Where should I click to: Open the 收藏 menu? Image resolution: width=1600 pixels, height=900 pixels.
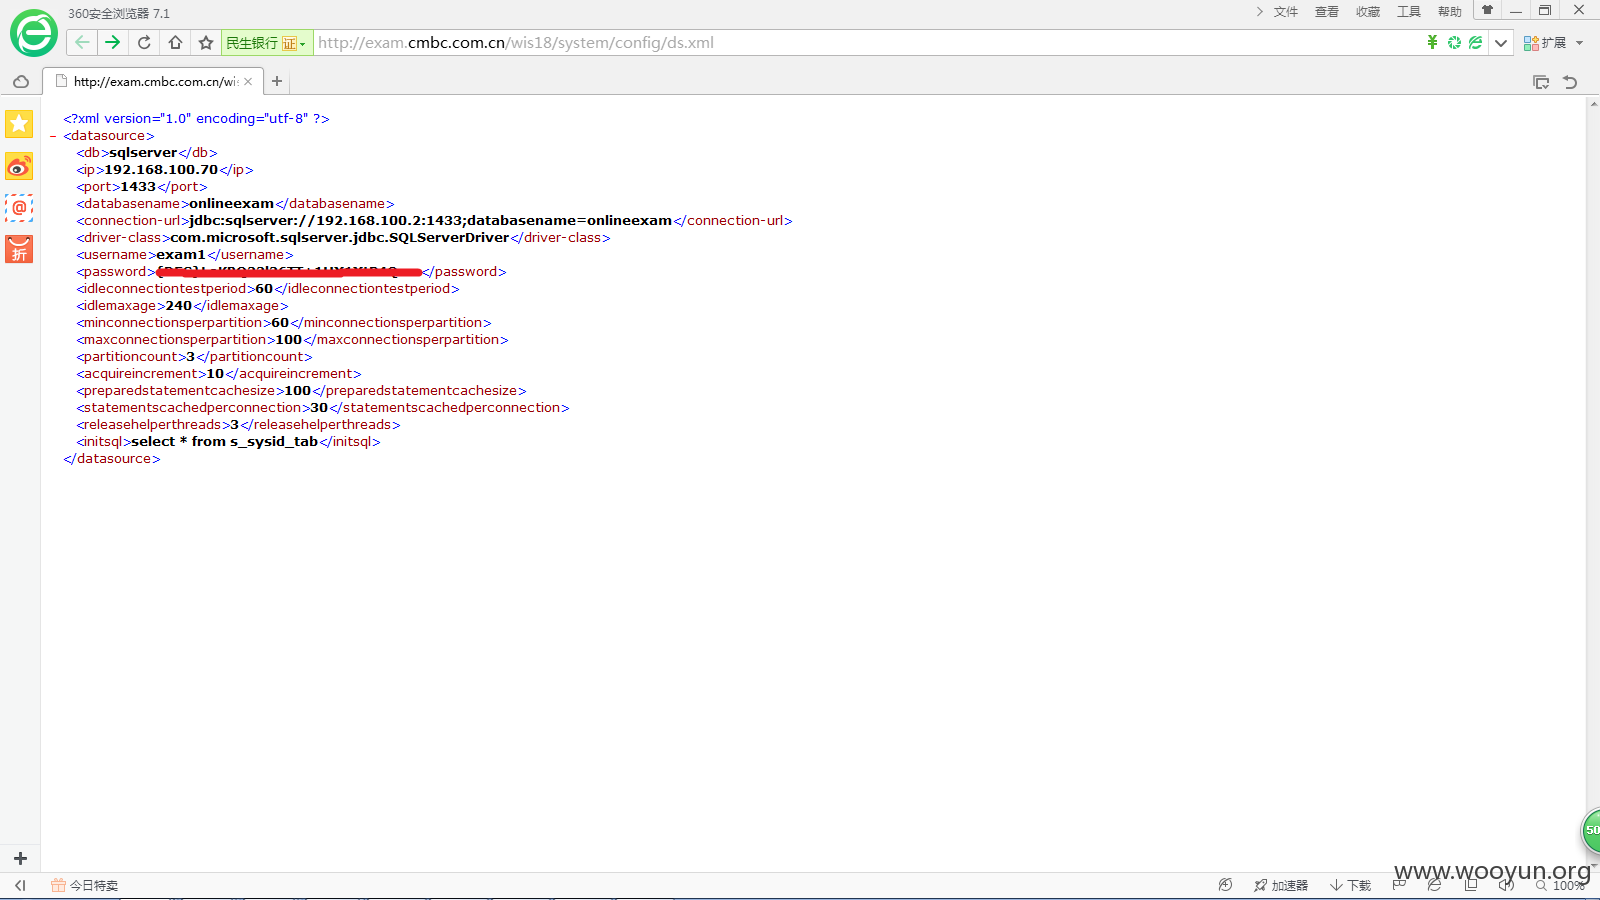pyautogui.click(x=1368, y=12)
